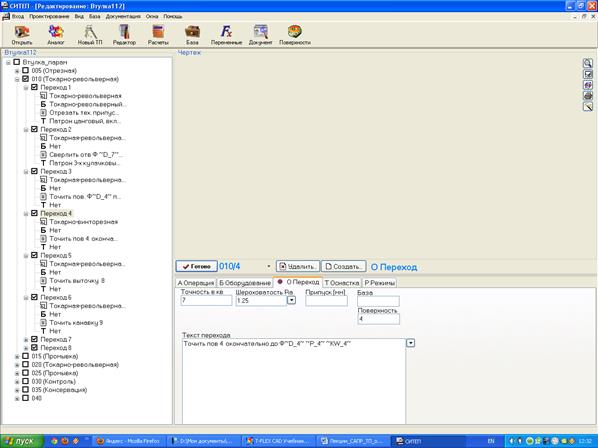This screenshot has height=448, width=598.
Task: Click the Создать button
Action: click(344, 266)
